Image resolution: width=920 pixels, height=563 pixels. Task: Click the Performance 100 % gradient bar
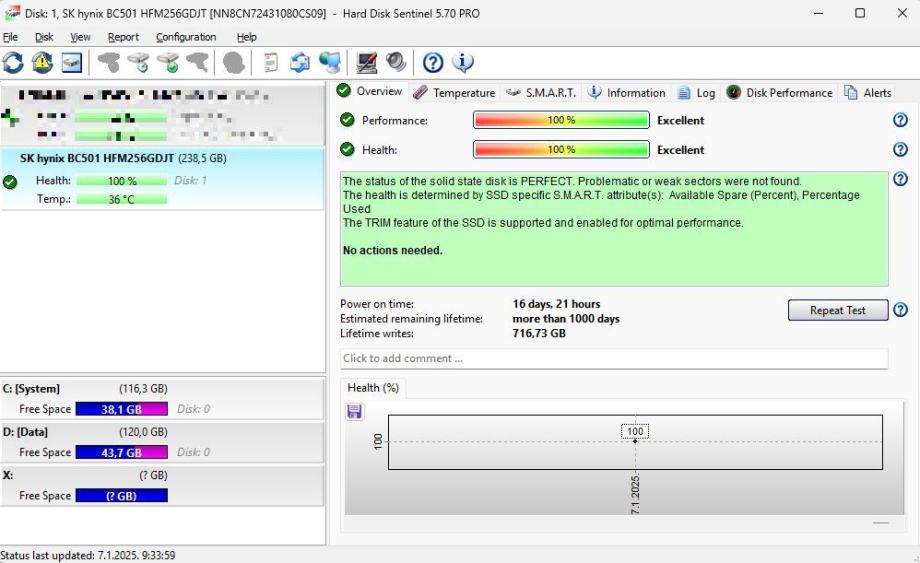pos(561,120)
